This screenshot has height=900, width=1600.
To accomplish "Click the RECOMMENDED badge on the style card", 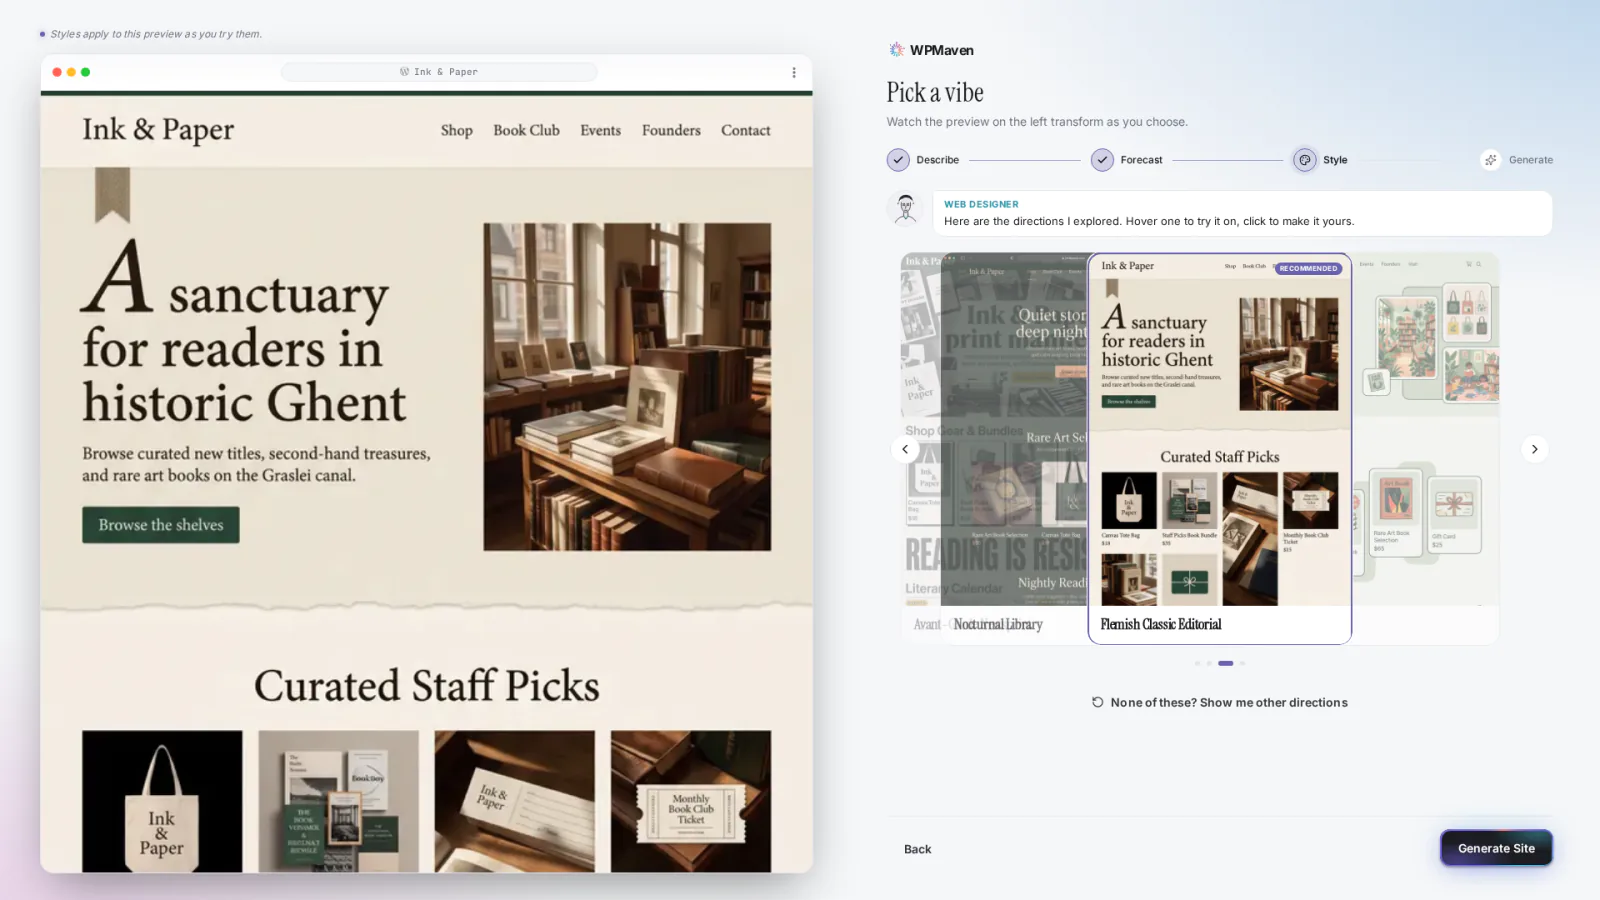I will pos(1308,268).
